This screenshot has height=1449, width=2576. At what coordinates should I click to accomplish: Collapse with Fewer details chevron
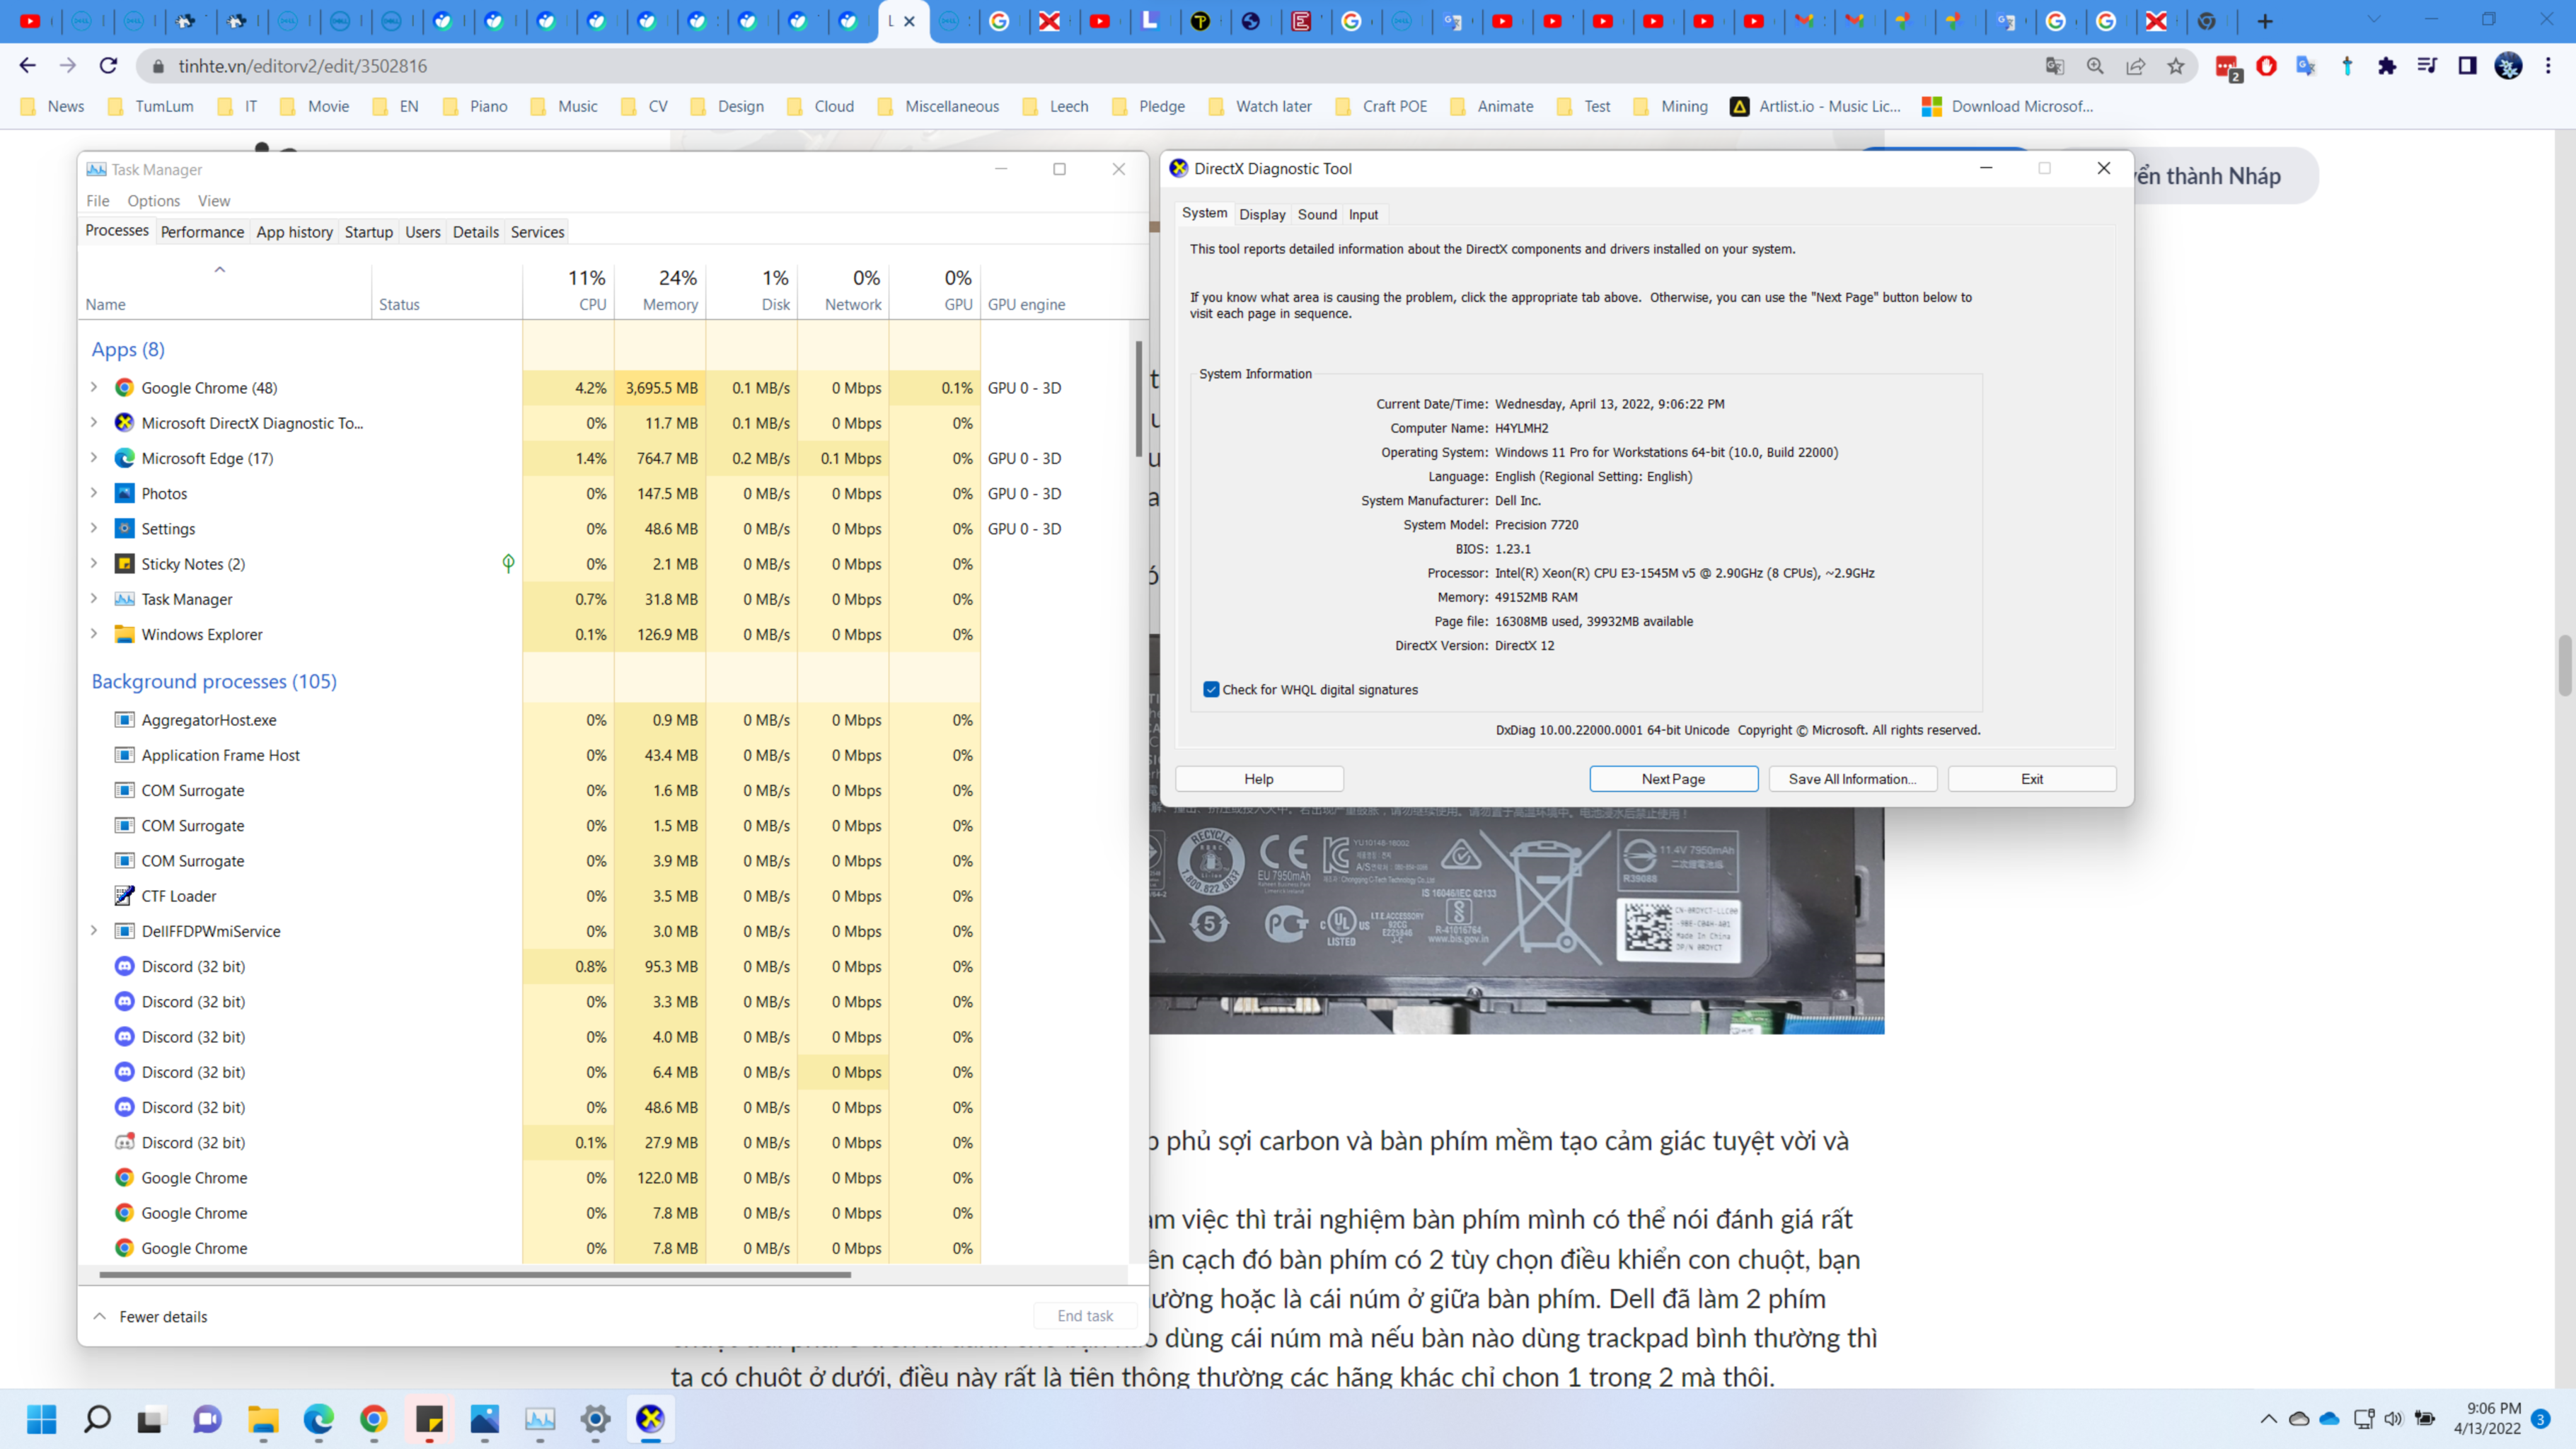100,1316
